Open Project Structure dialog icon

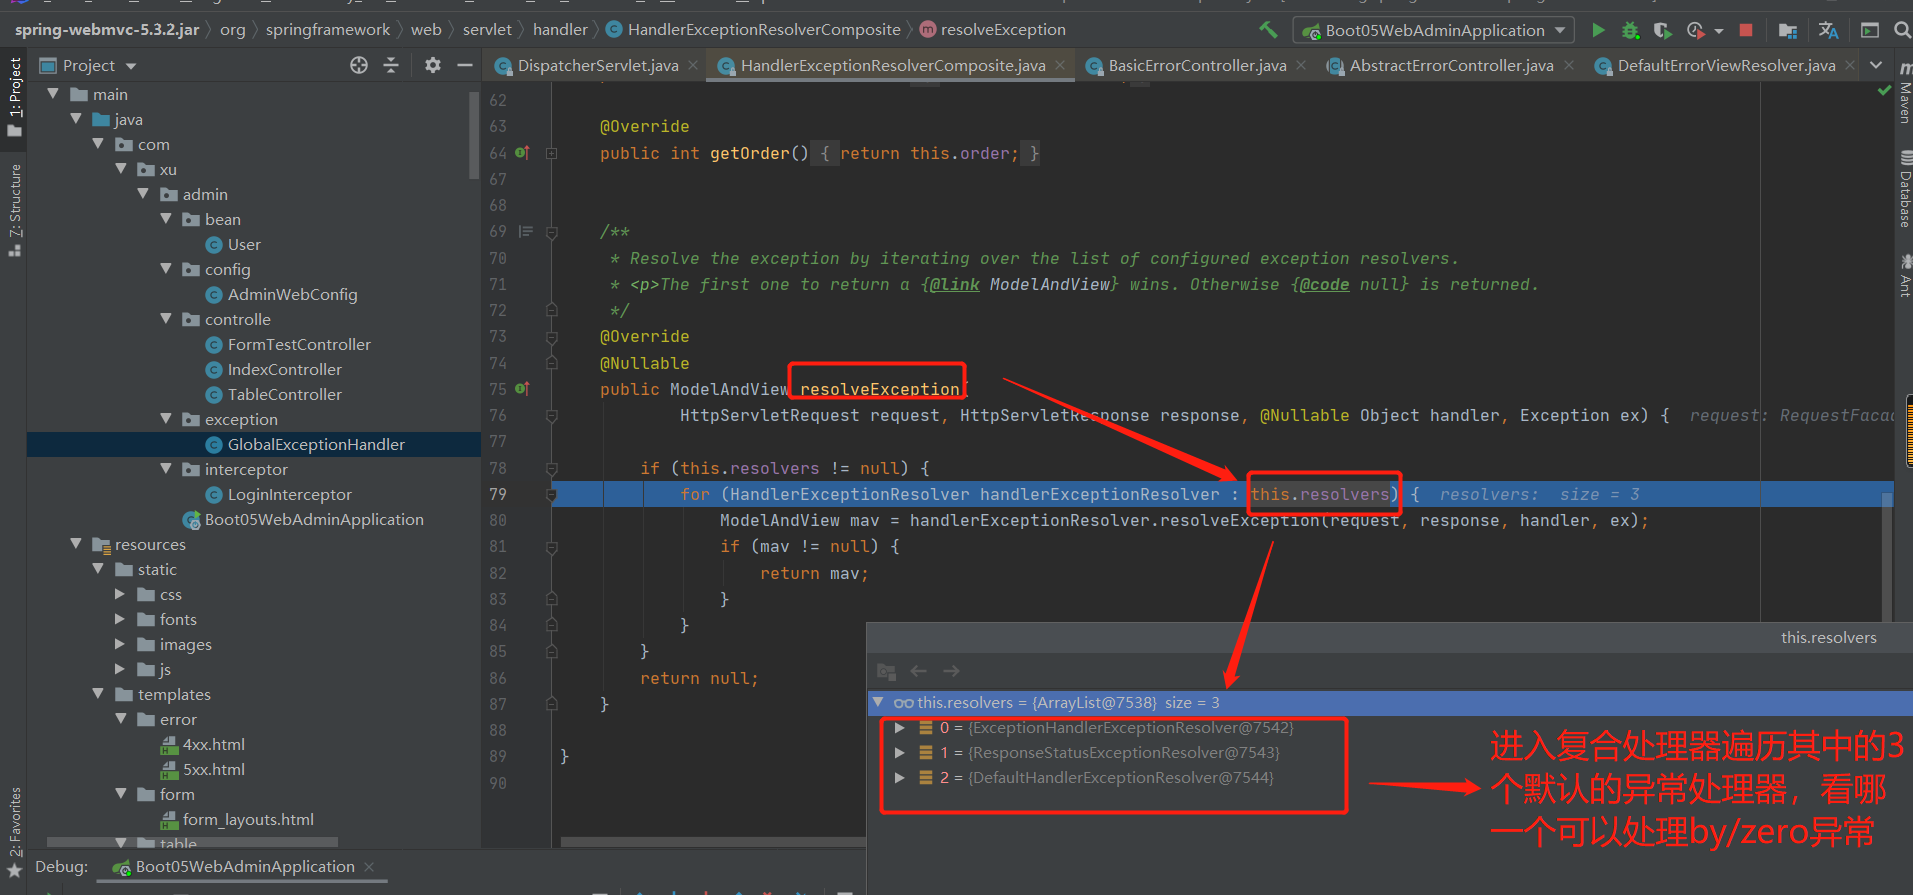point(1788,30)
